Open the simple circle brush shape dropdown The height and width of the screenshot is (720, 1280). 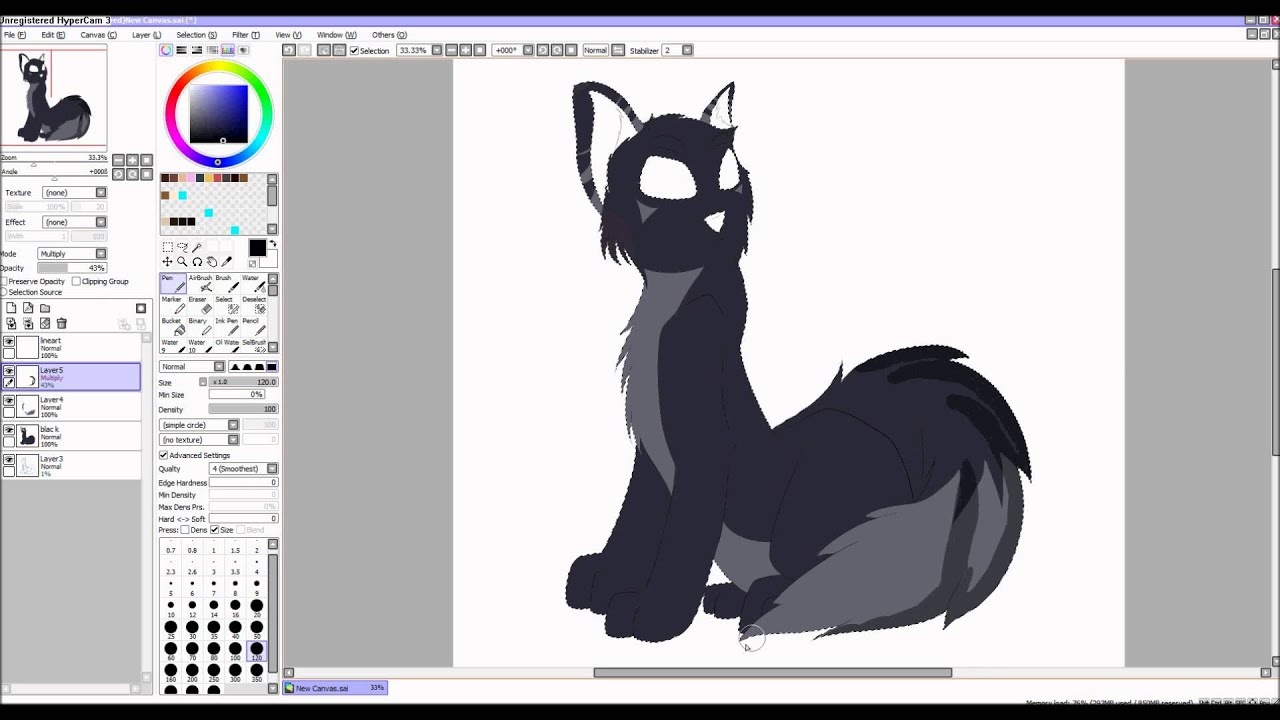(x=199, y=425)
